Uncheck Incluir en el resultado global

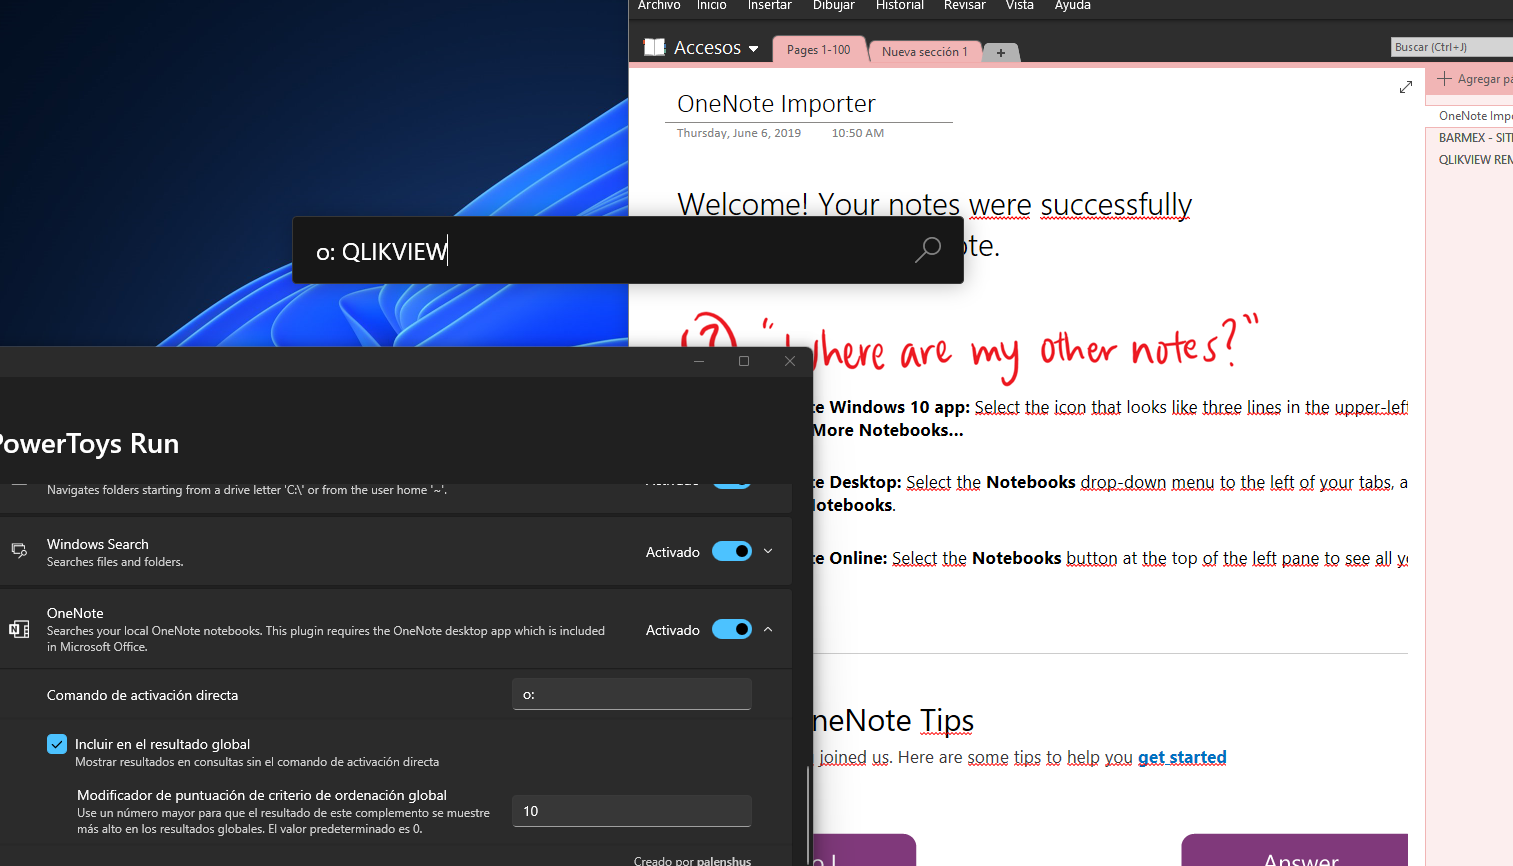click(x=57, y=744)
